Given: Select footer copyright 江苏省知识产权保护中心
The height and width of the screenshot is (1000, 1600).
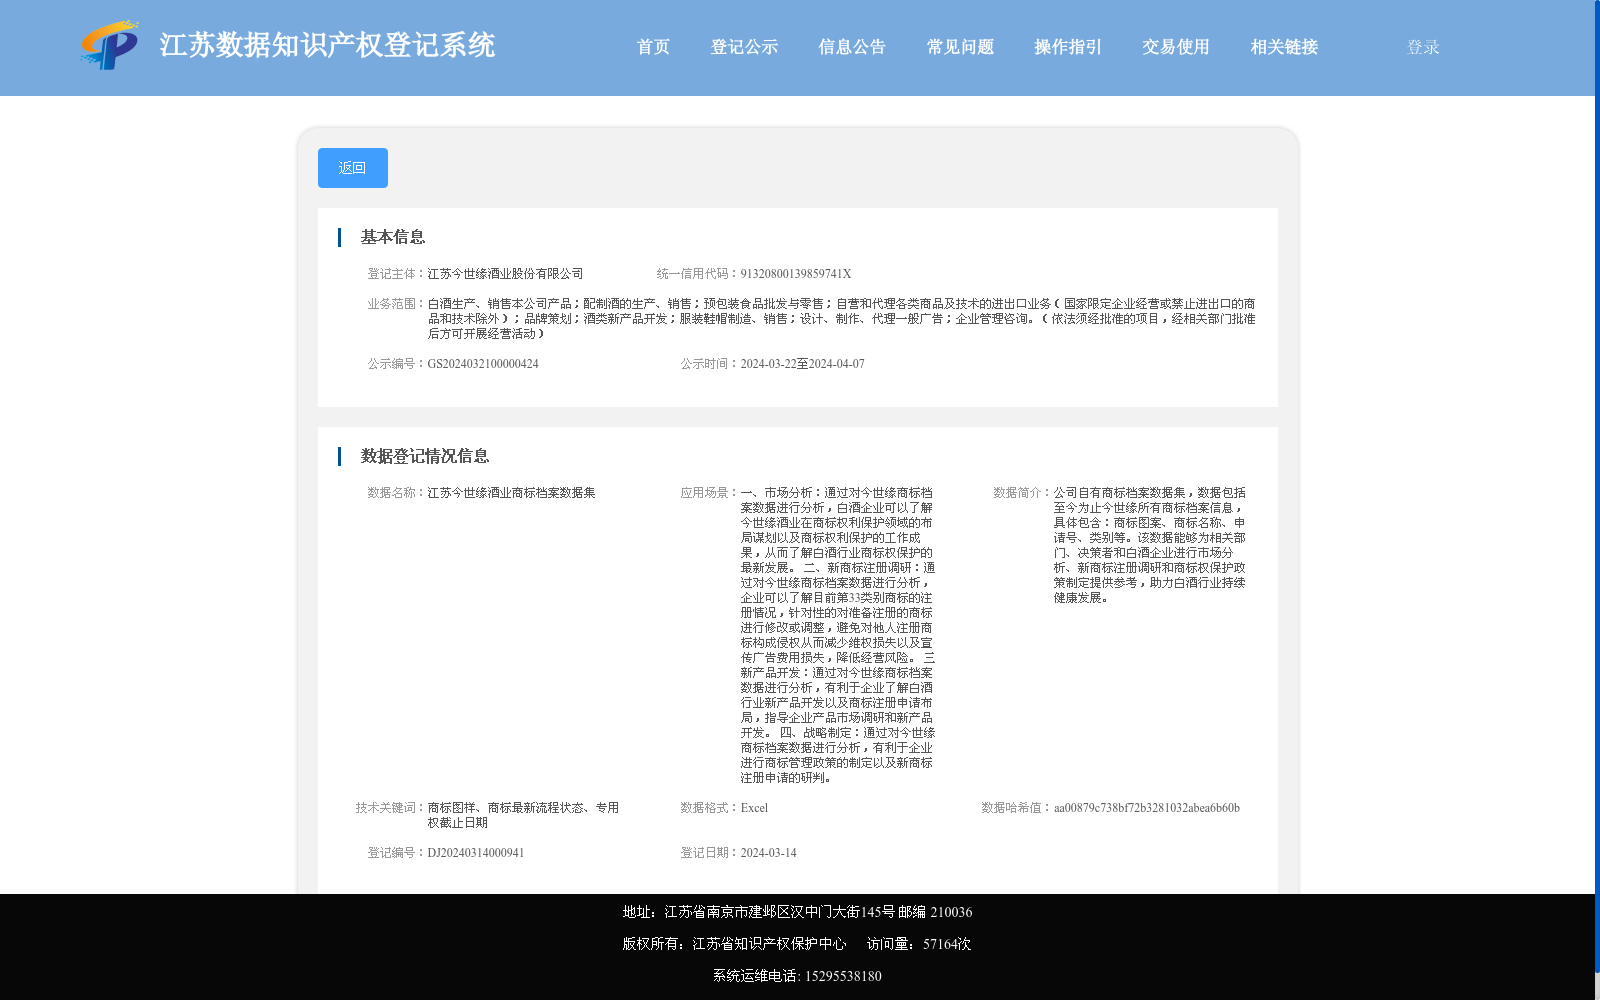Looking at the screenshot, I should click(769, 944).
